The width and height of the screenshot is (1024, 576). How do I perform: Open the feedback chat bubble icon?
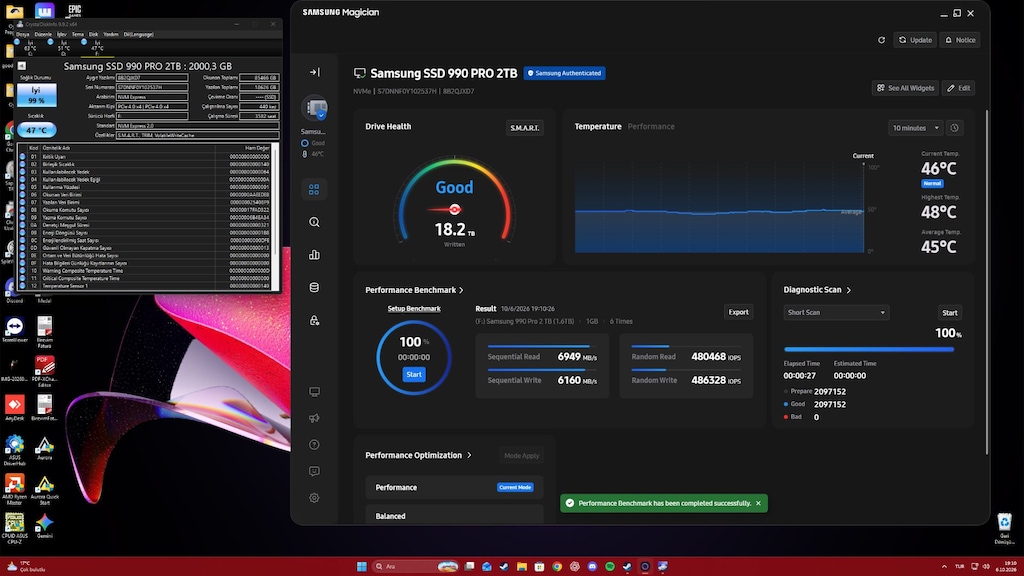[x=314, y=471]
